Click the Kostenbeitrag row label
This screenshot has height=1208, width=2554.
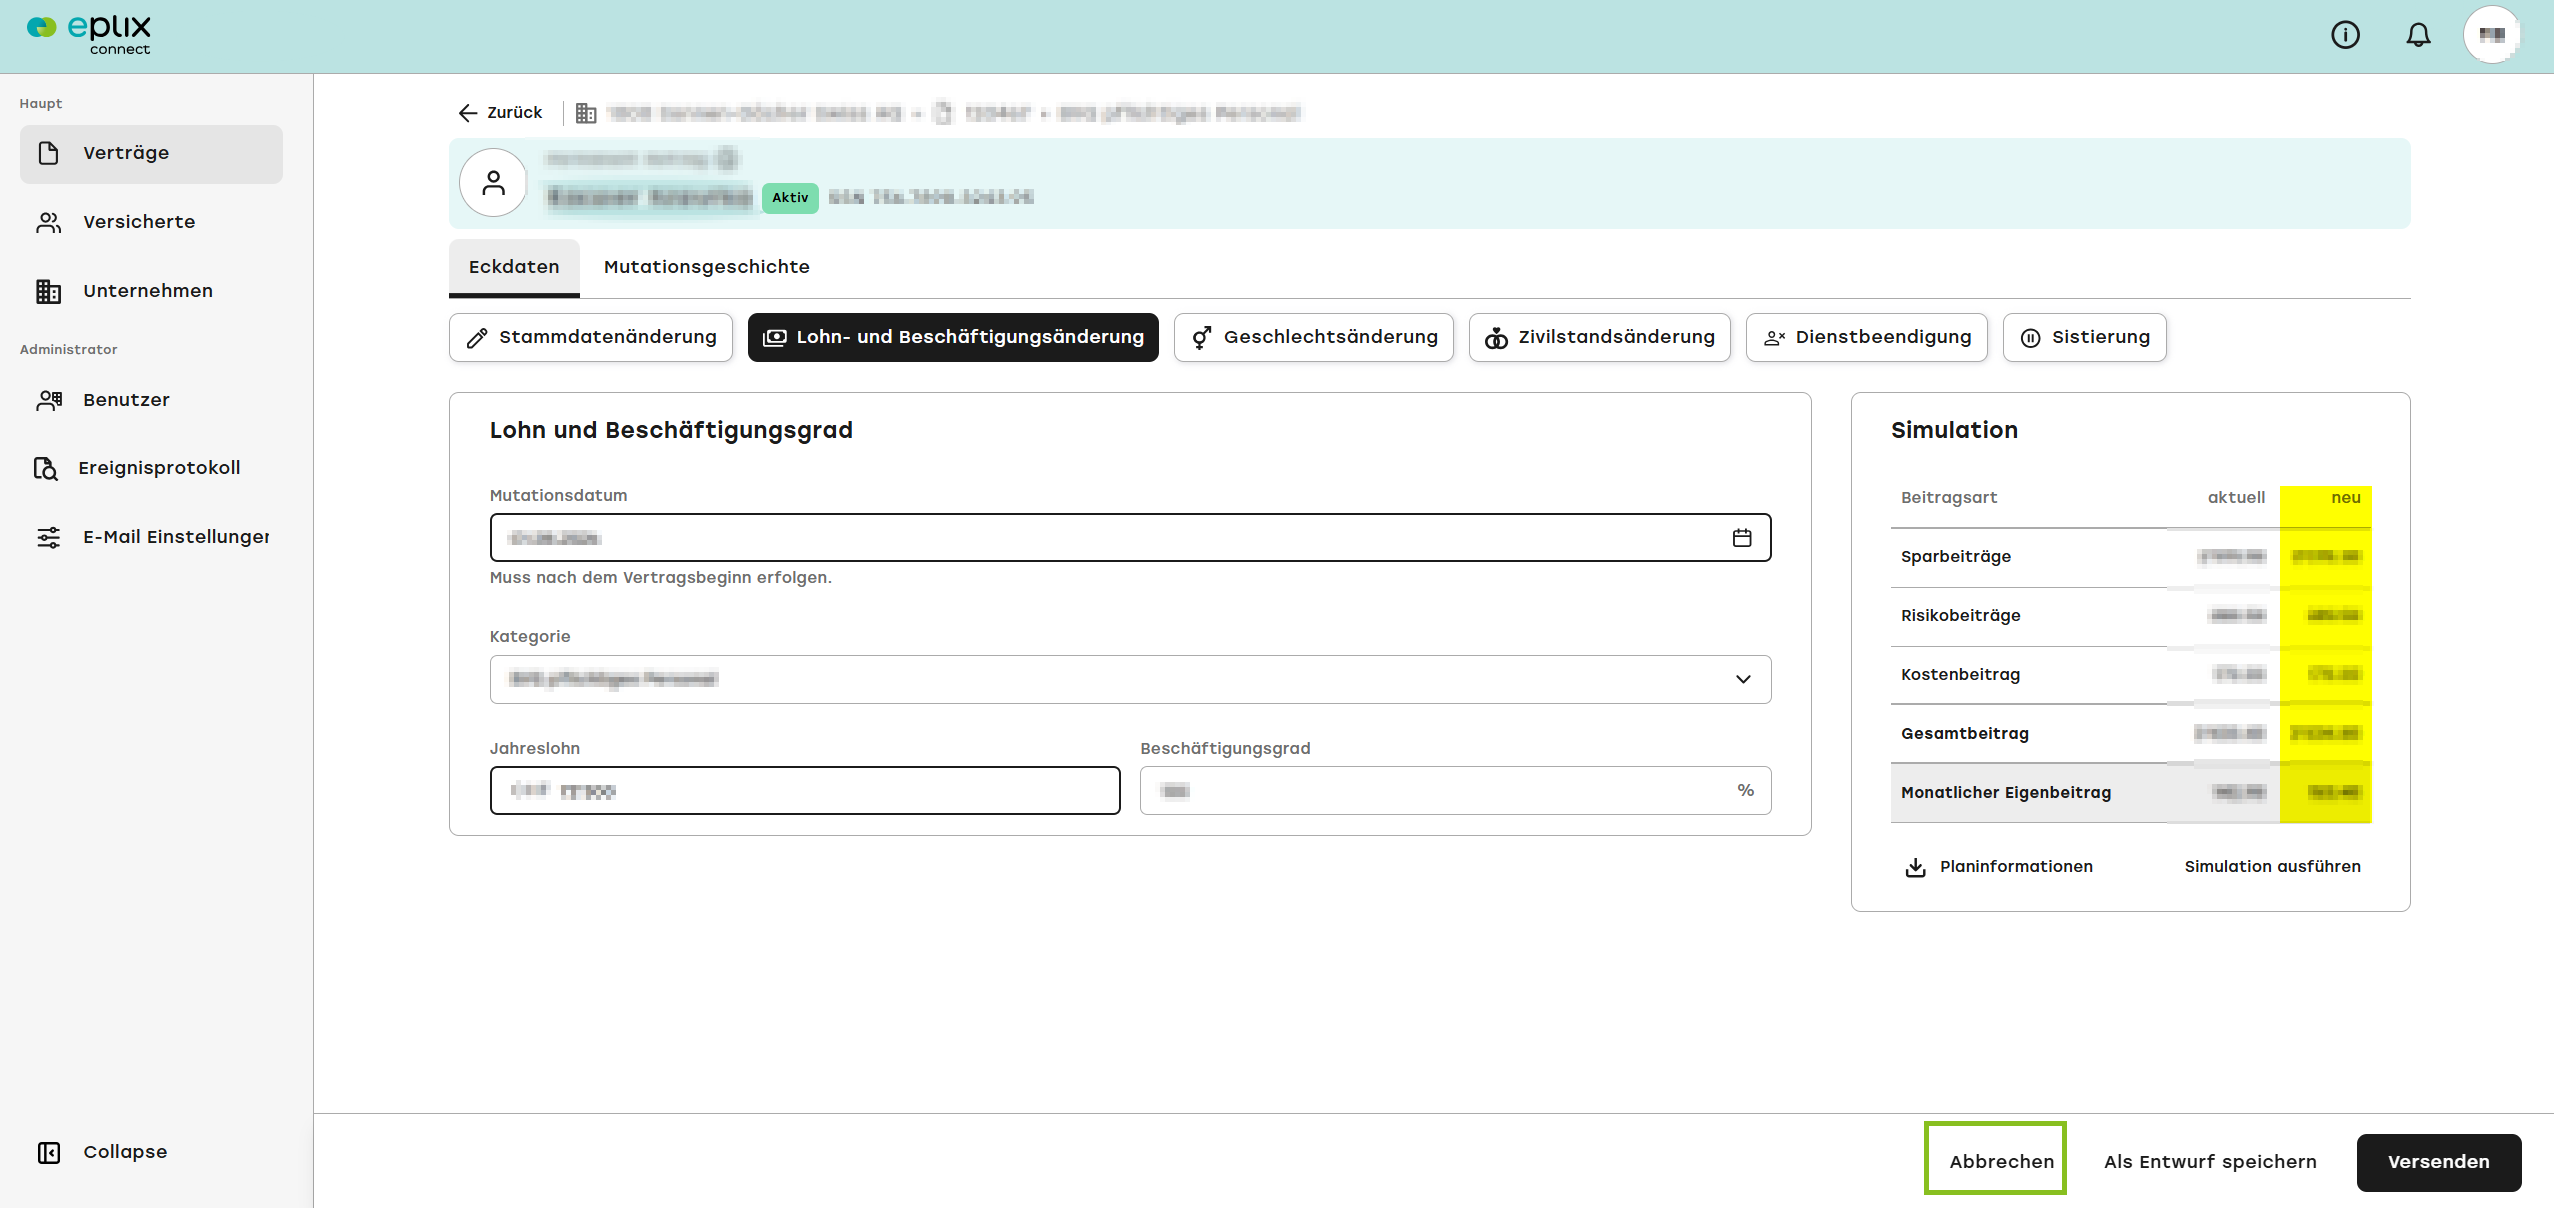pyautogui.click(x=1960, y=675)
